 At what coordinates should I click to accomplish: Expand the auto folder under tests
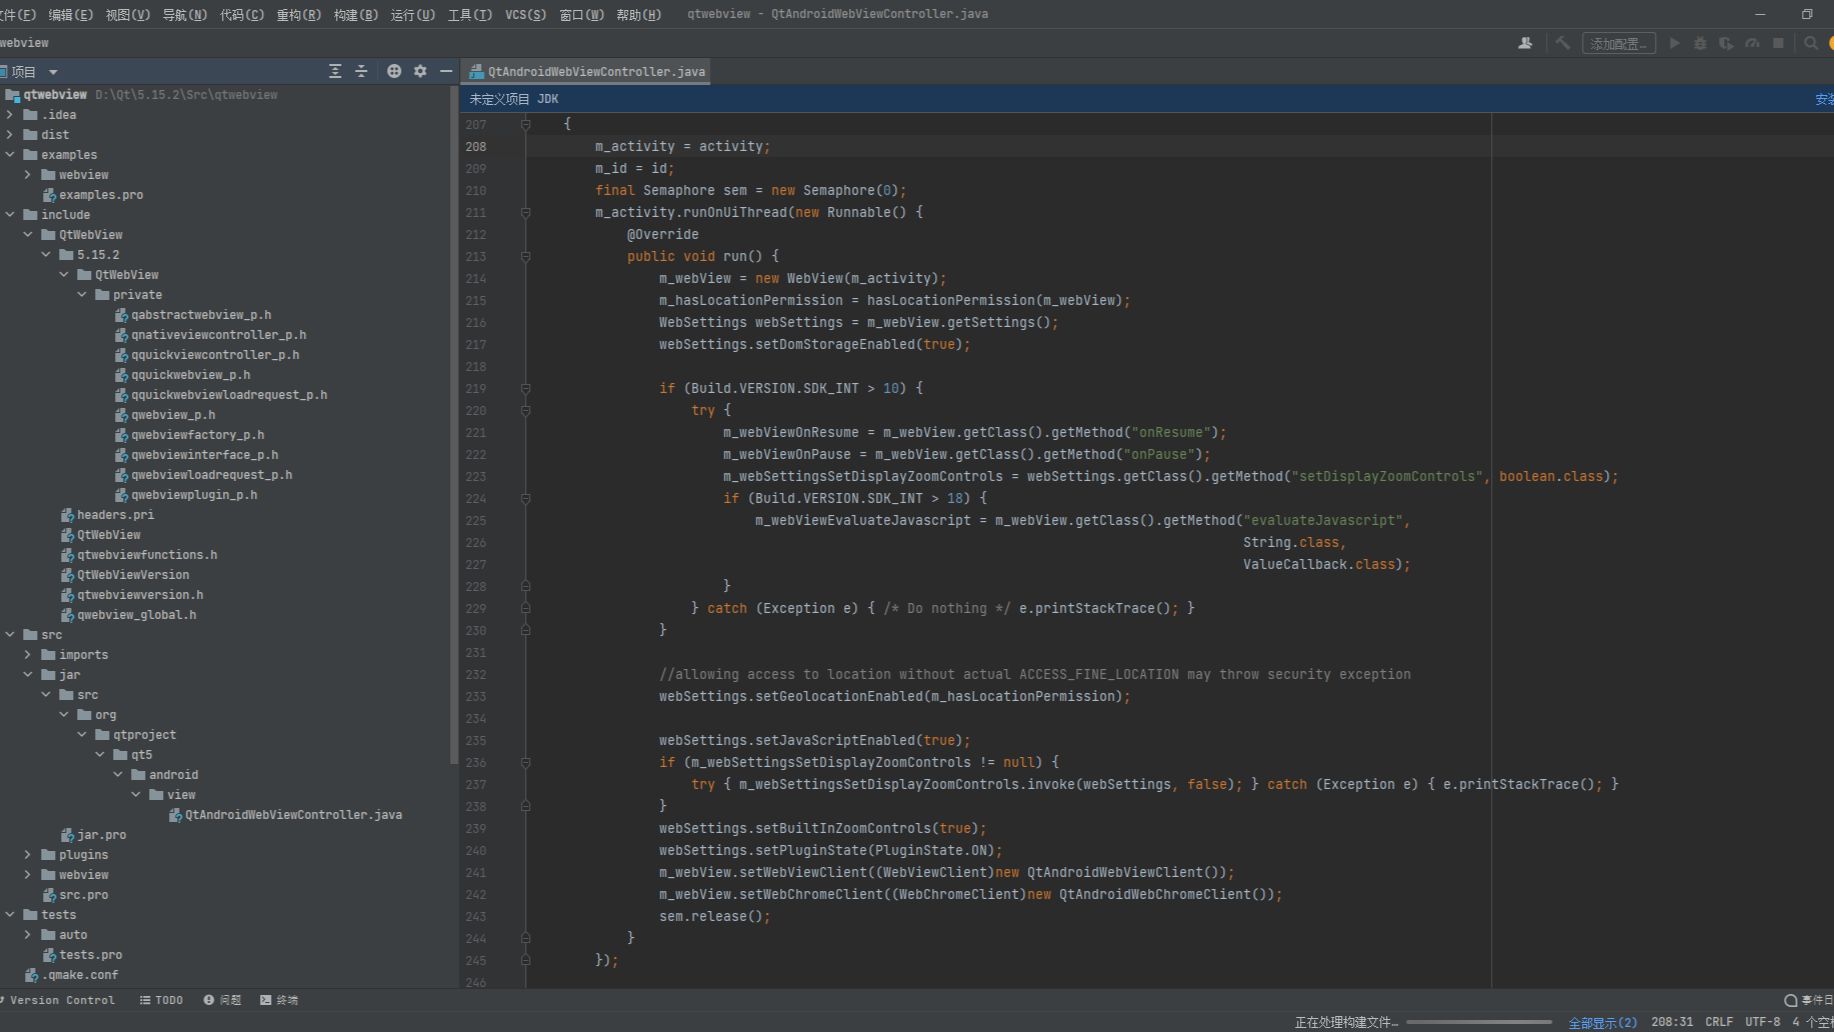click(28, 935)
